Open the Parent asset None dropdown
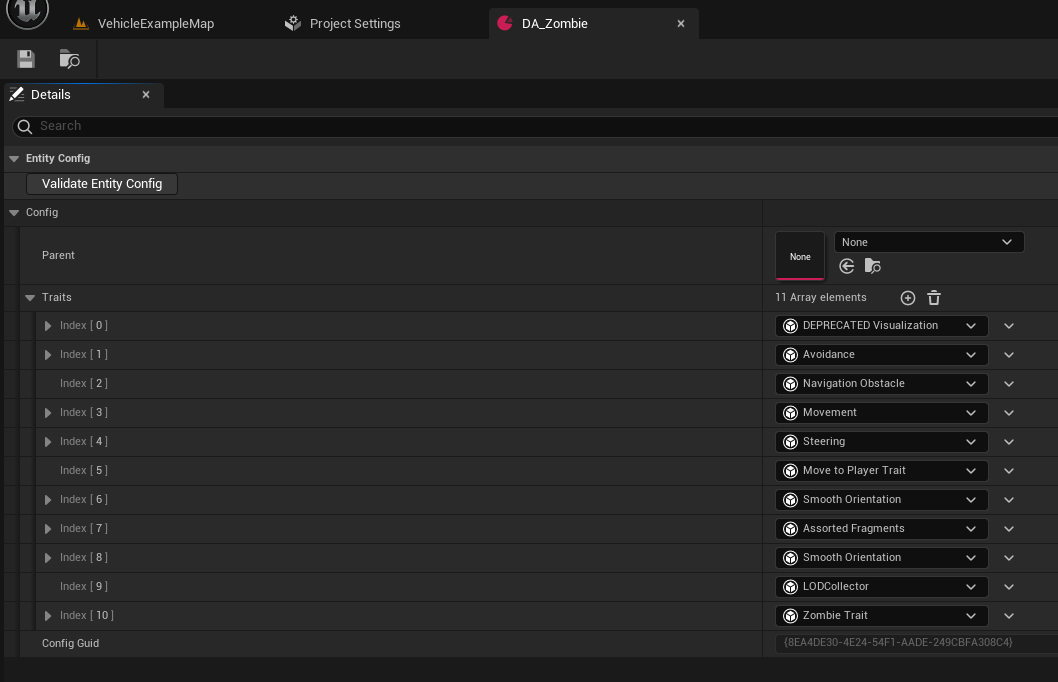This screenshot has height=682, width=1058. 928,242
